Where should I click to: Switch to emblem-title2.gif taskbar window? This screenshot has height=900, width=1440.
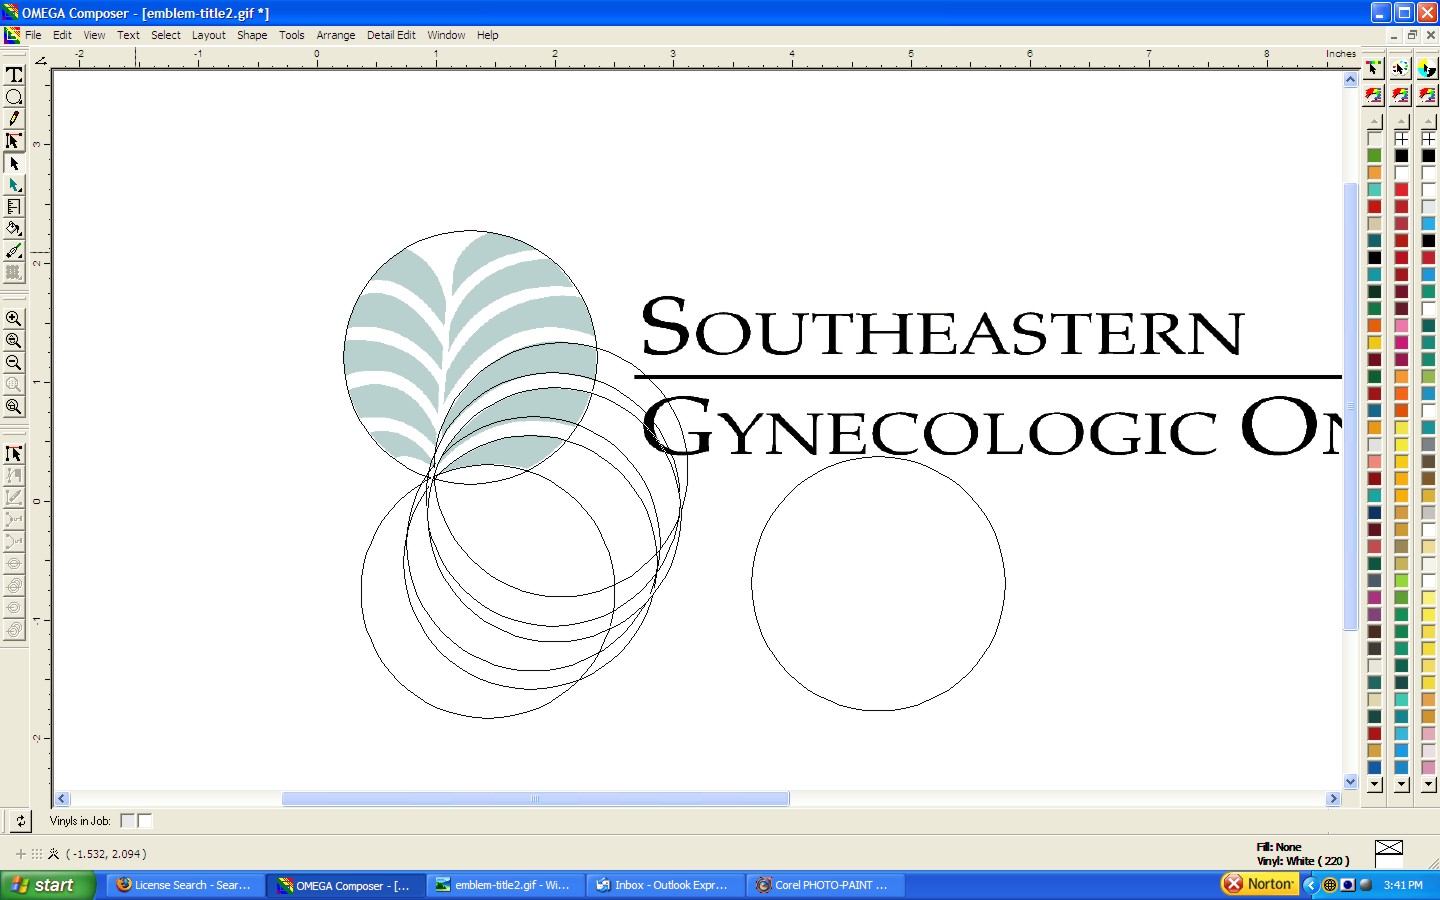[505, 885]
